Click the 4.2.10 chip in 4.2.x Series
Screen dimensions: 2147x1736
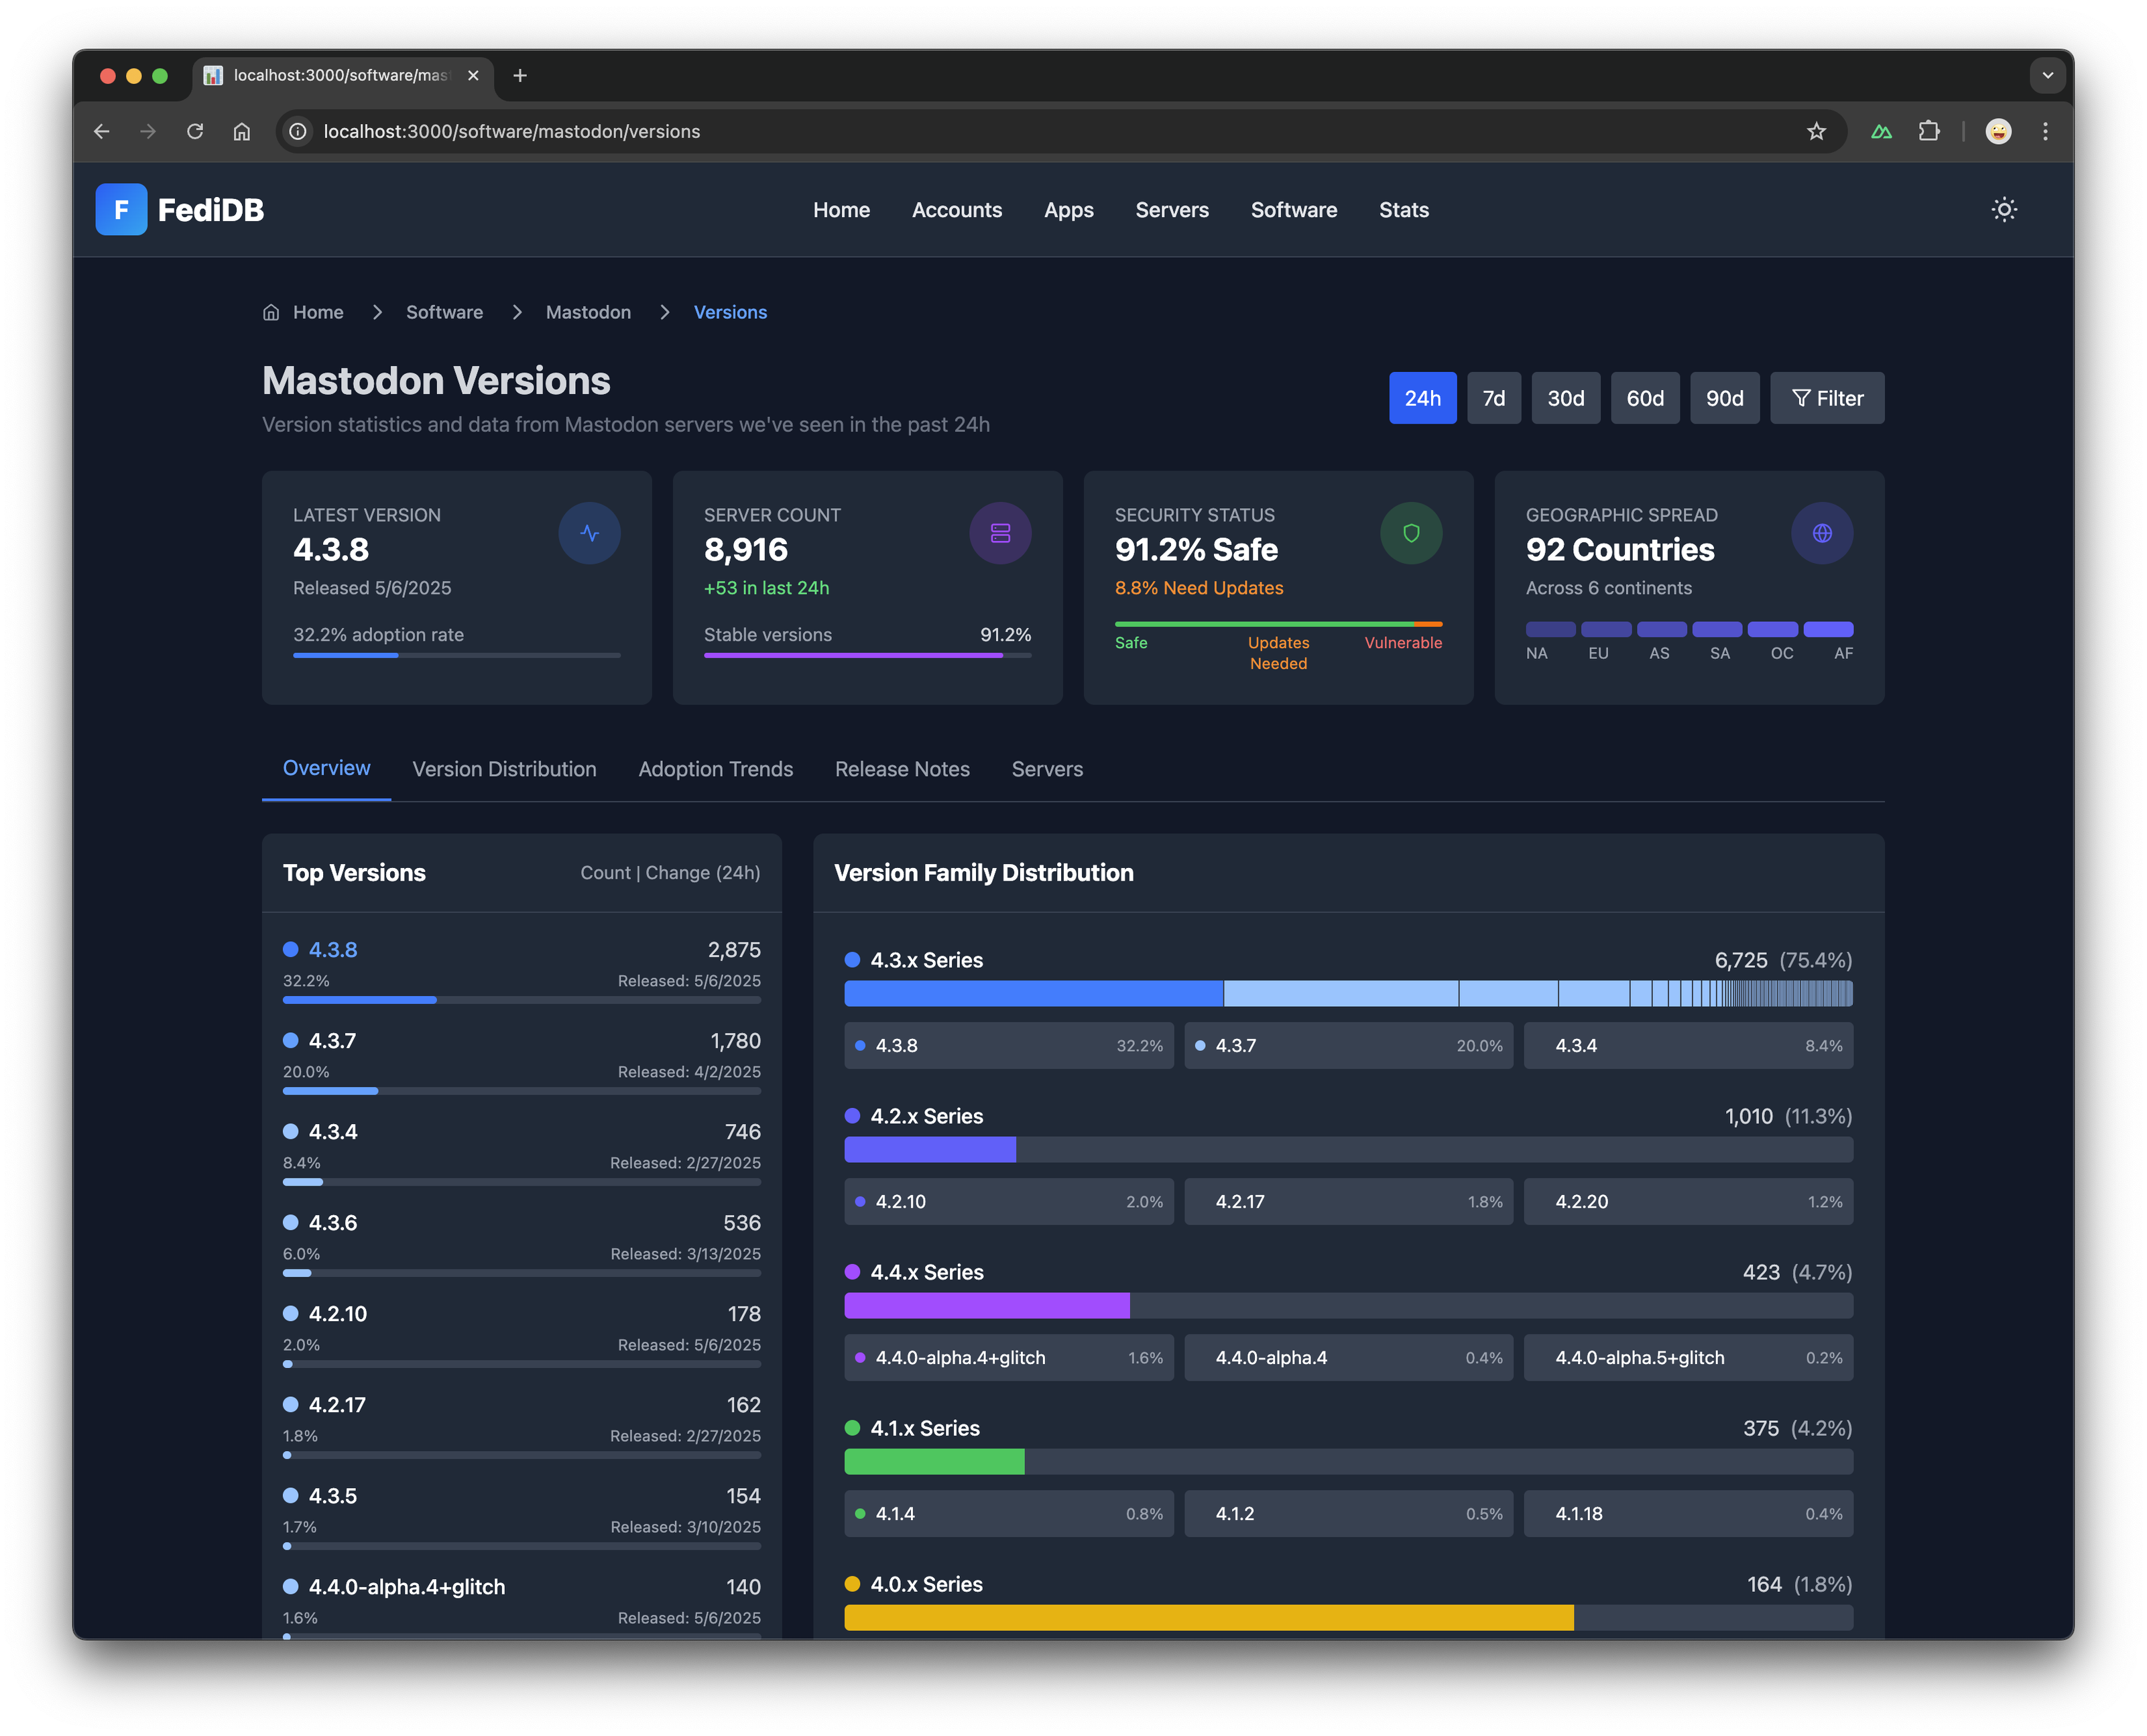(1008, 1201)
